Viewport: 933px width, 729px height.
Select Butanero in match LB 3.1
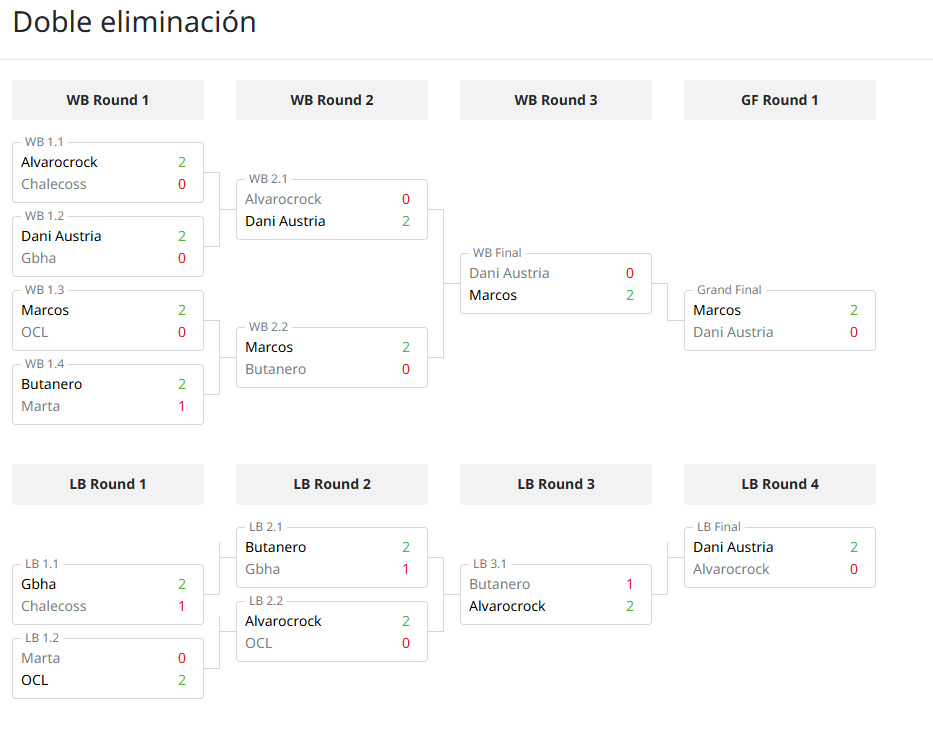click(x=500, y=584)
